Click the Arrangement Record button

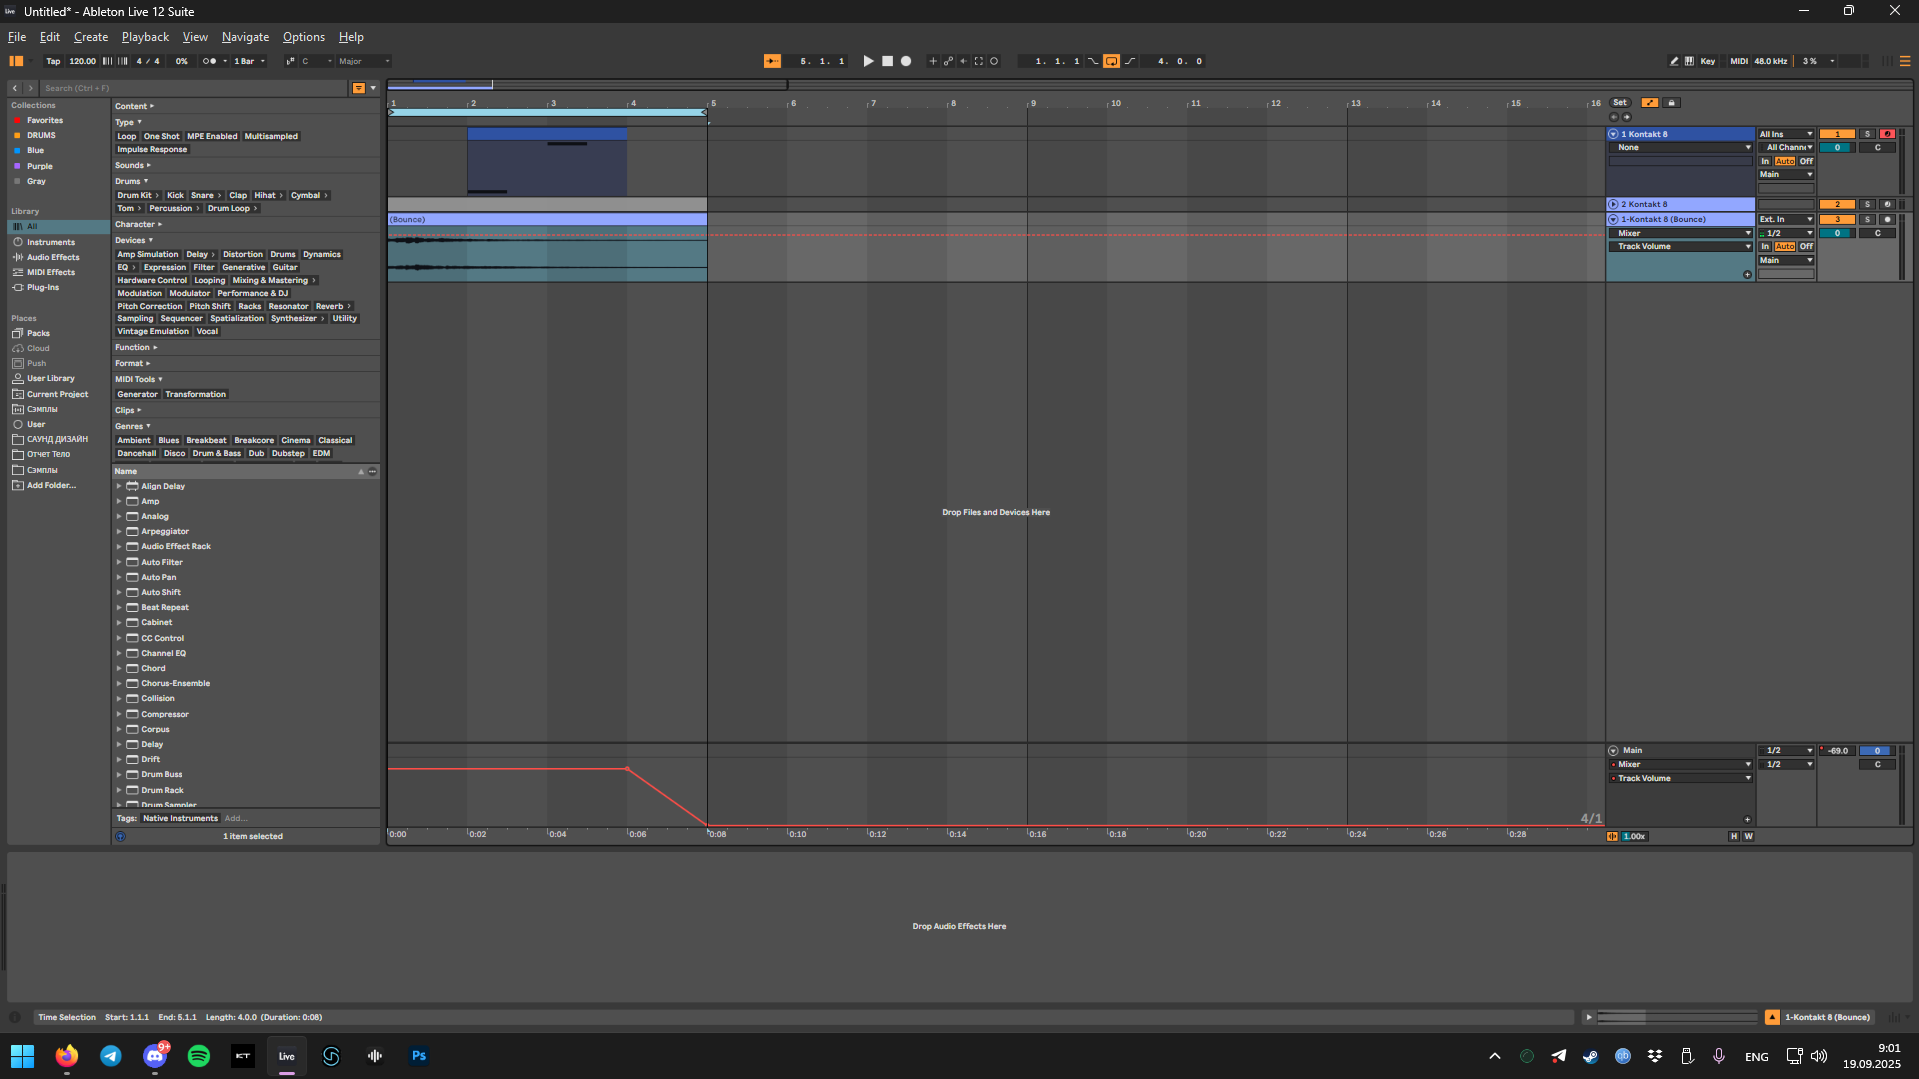tap(906, 61)
